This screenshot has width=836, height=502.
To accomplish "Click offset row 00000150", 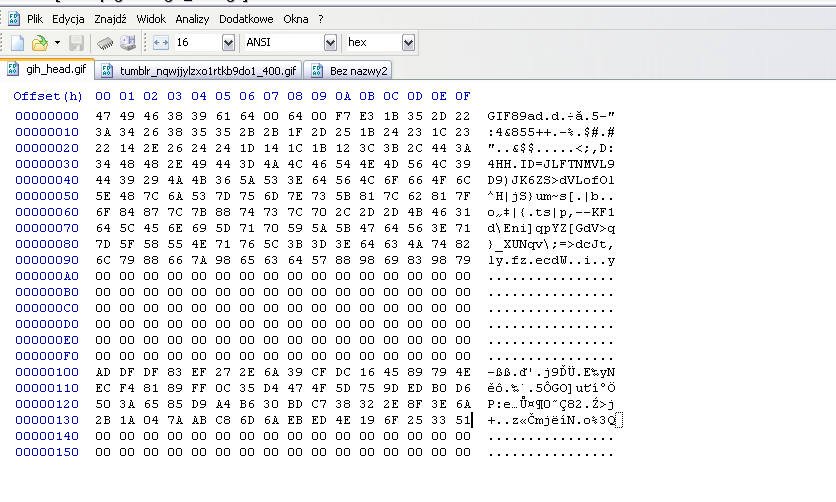I will tap(47, 452).
